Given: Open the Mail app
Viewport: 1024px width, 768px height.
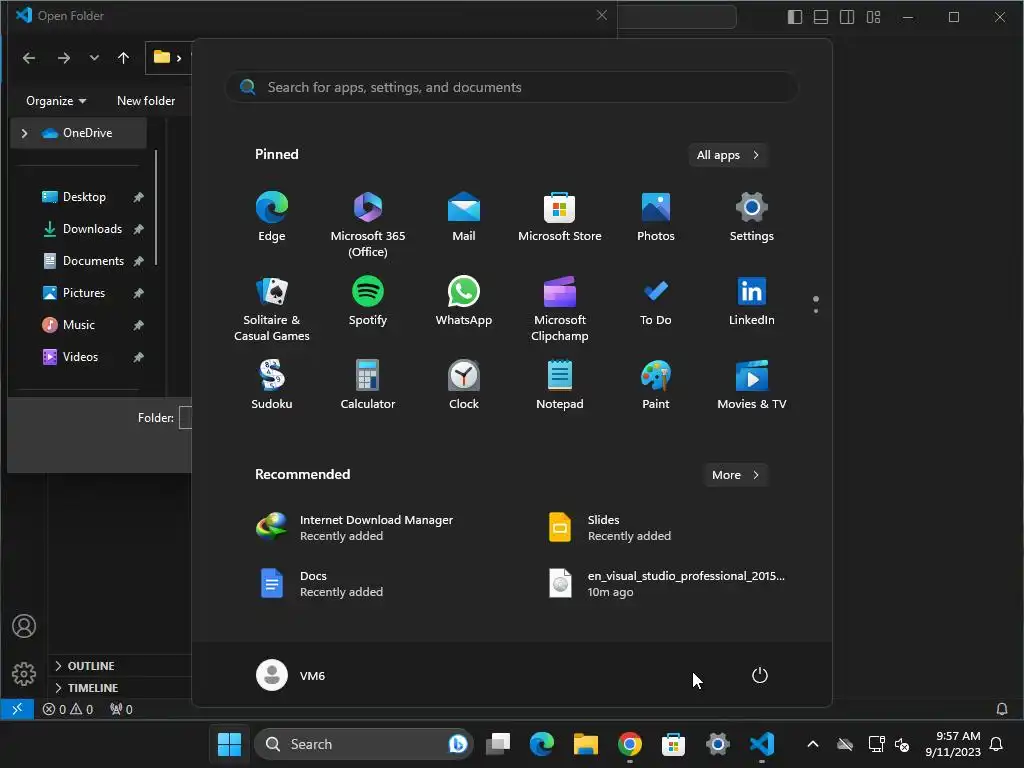Looking at the screenshot, I should [464, 217].
